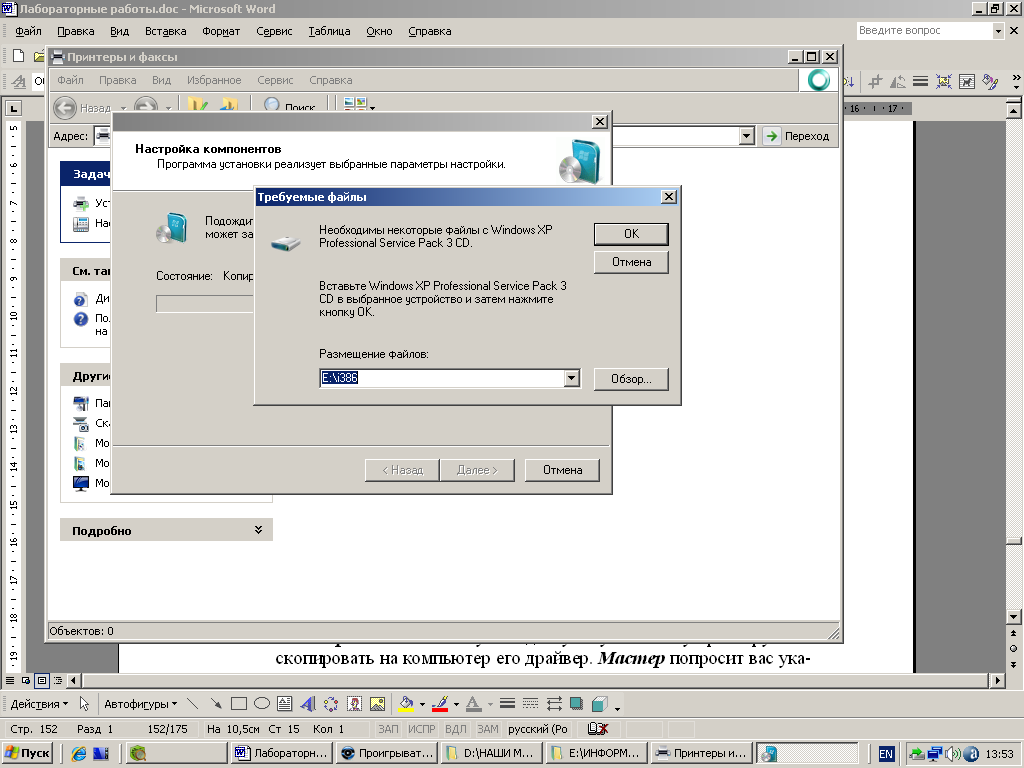Open arrow style options

pyautogui.click(x=554, y=704)
